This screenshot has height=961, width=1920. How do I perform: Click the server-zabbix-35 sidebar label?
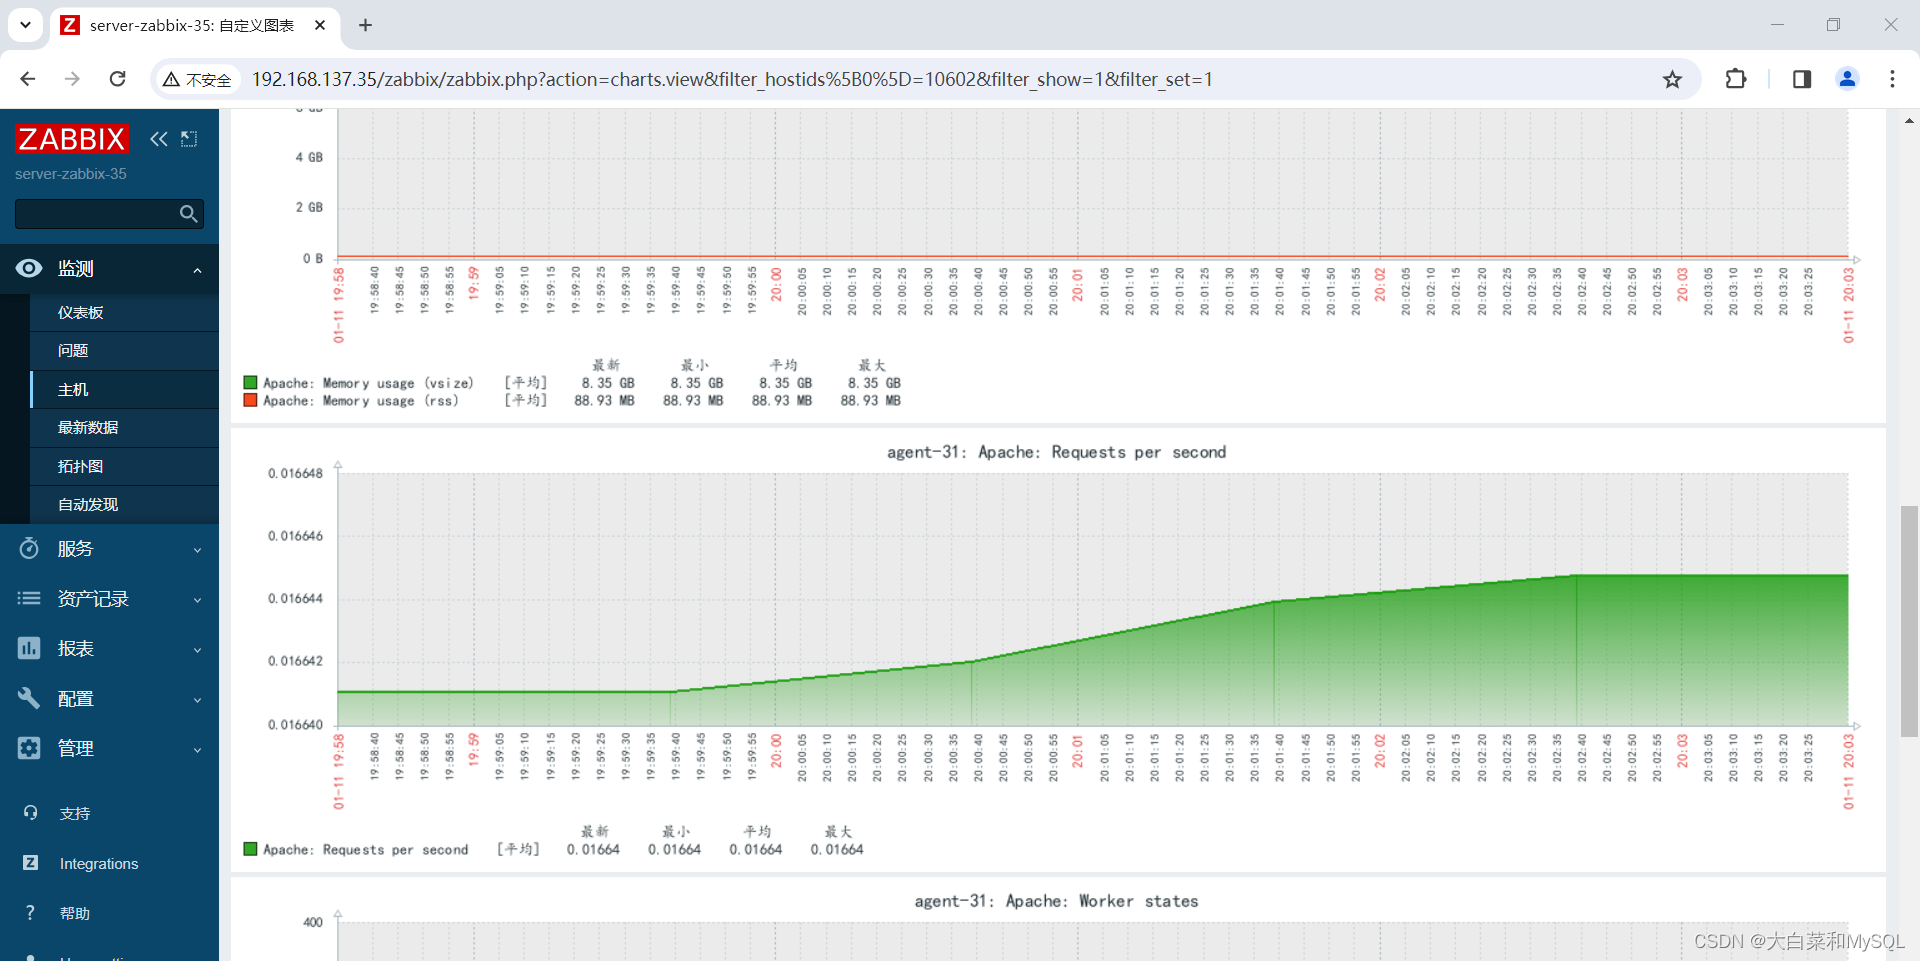pyautogui.click(x=71, y=174)
